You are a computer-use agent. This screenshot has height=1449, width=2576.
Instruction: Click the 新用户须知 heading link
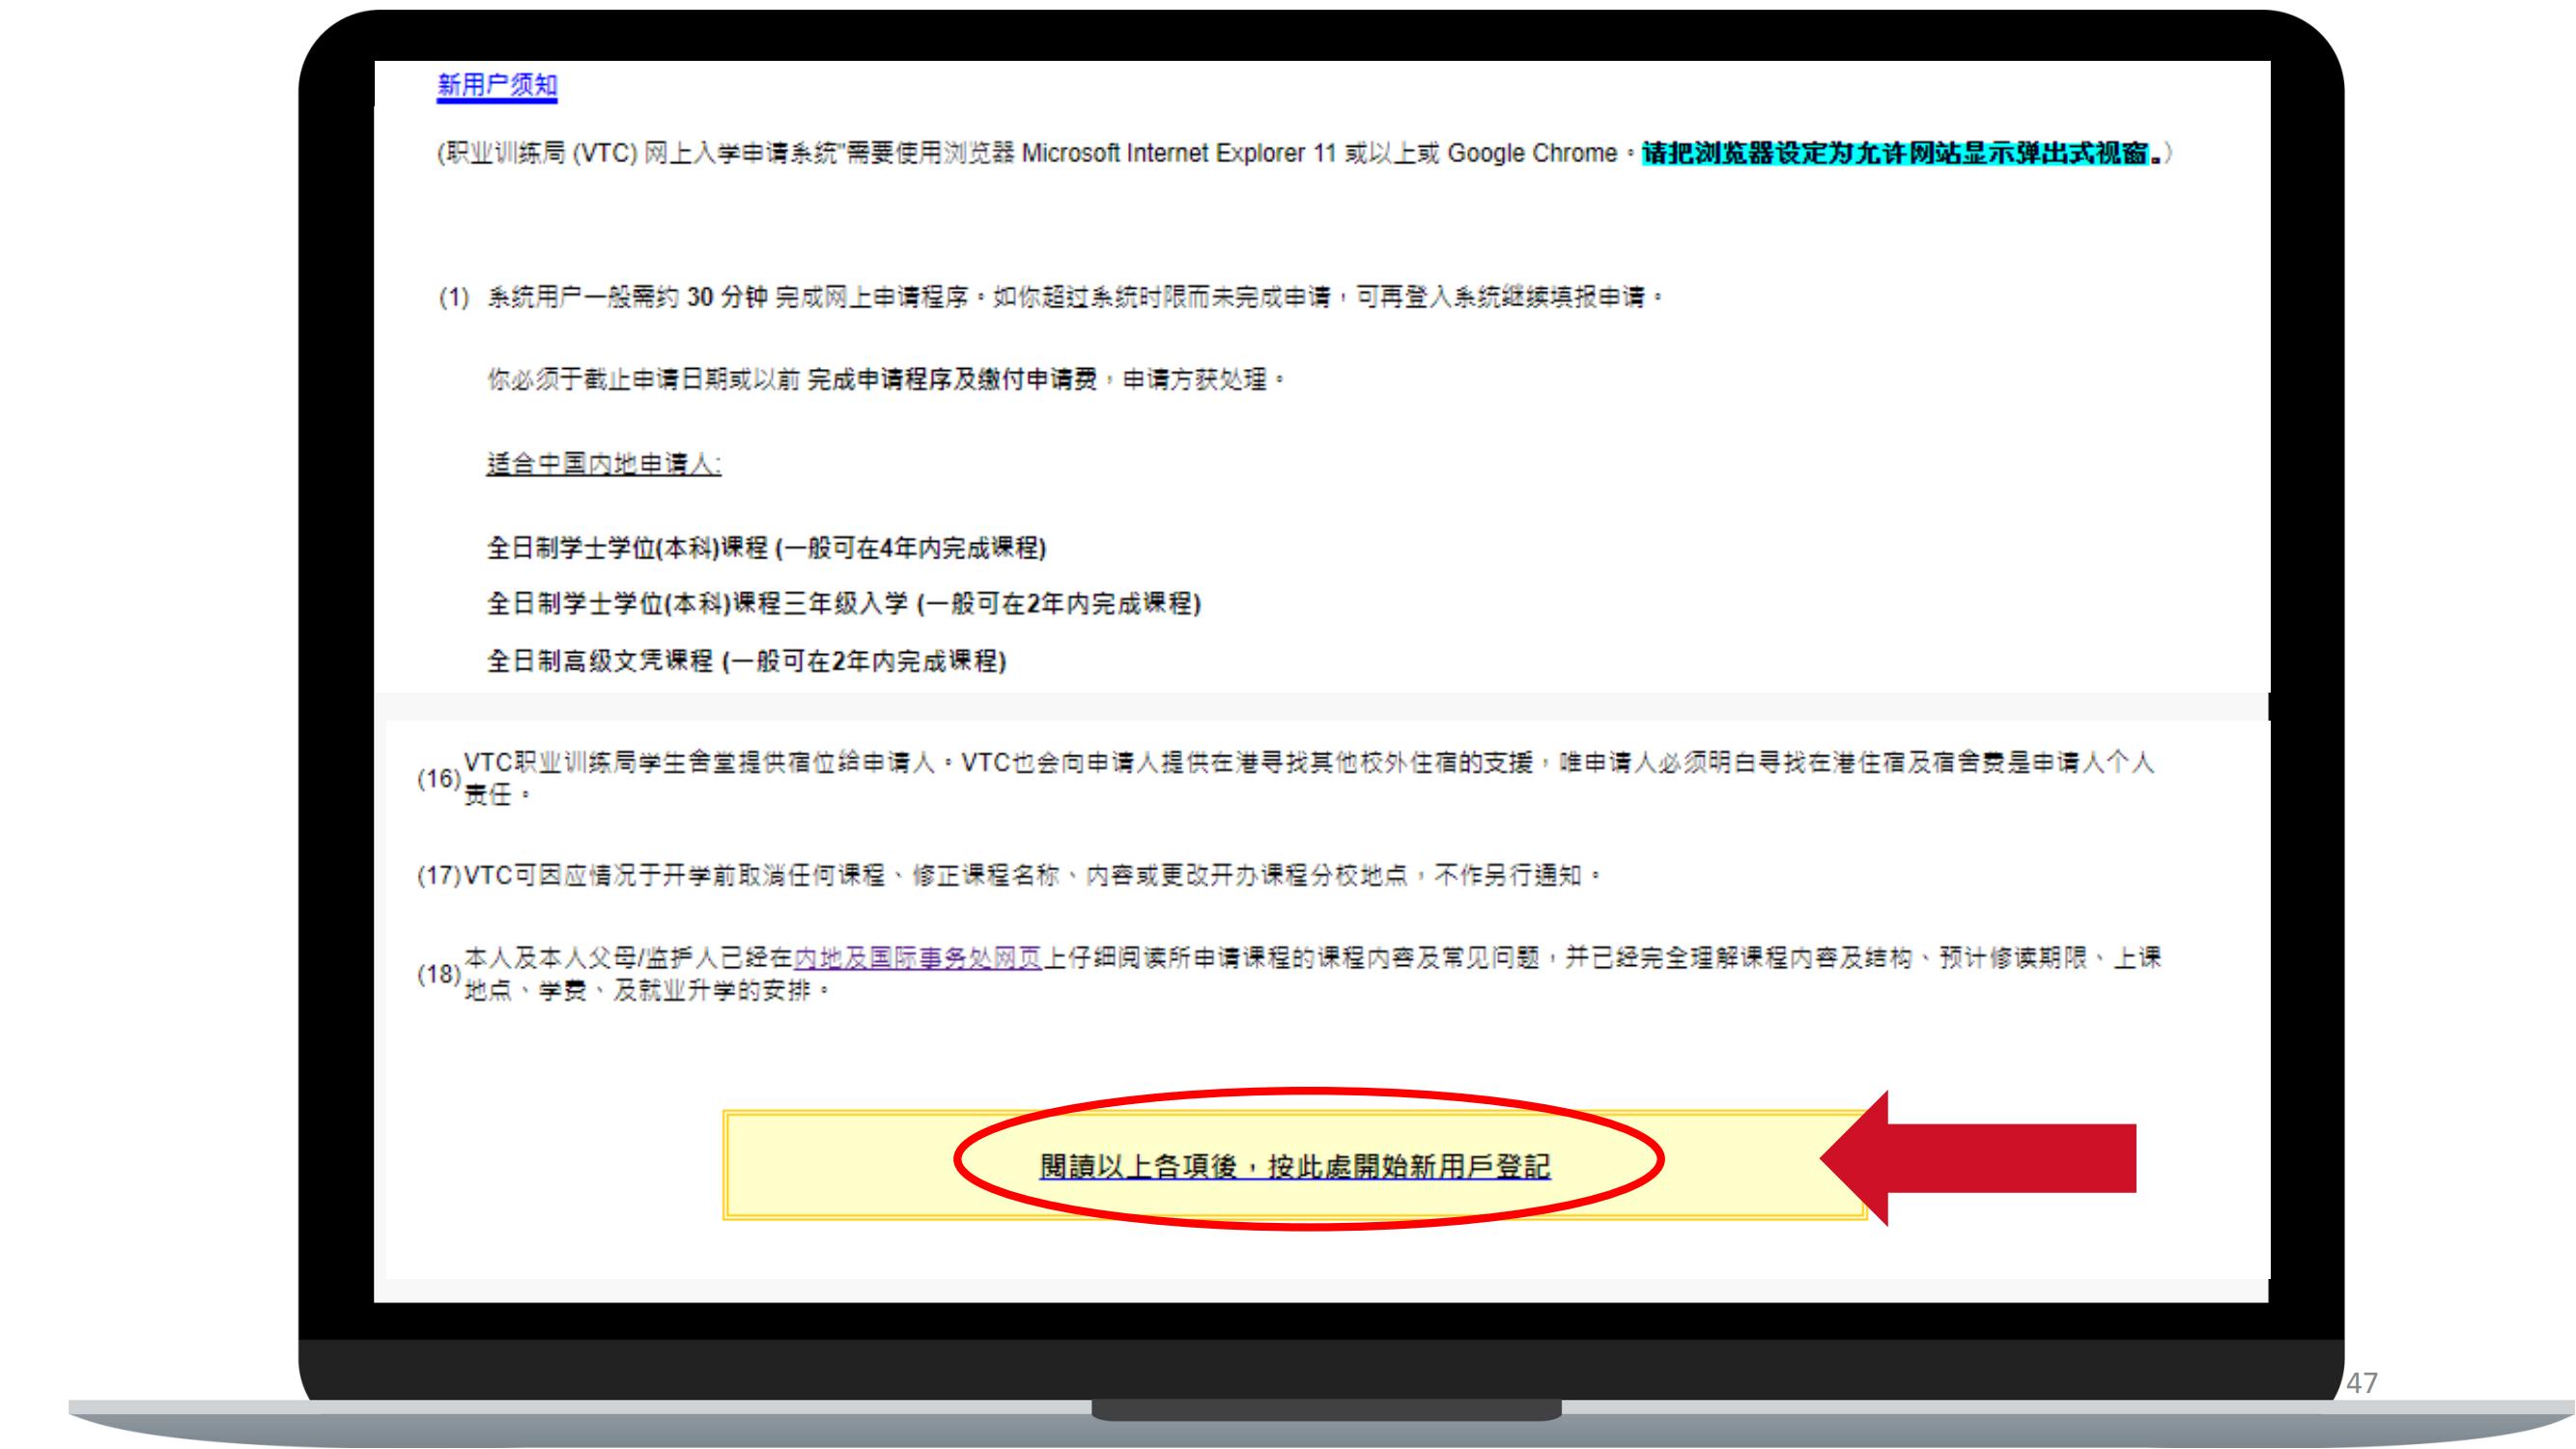pos(497,86)
